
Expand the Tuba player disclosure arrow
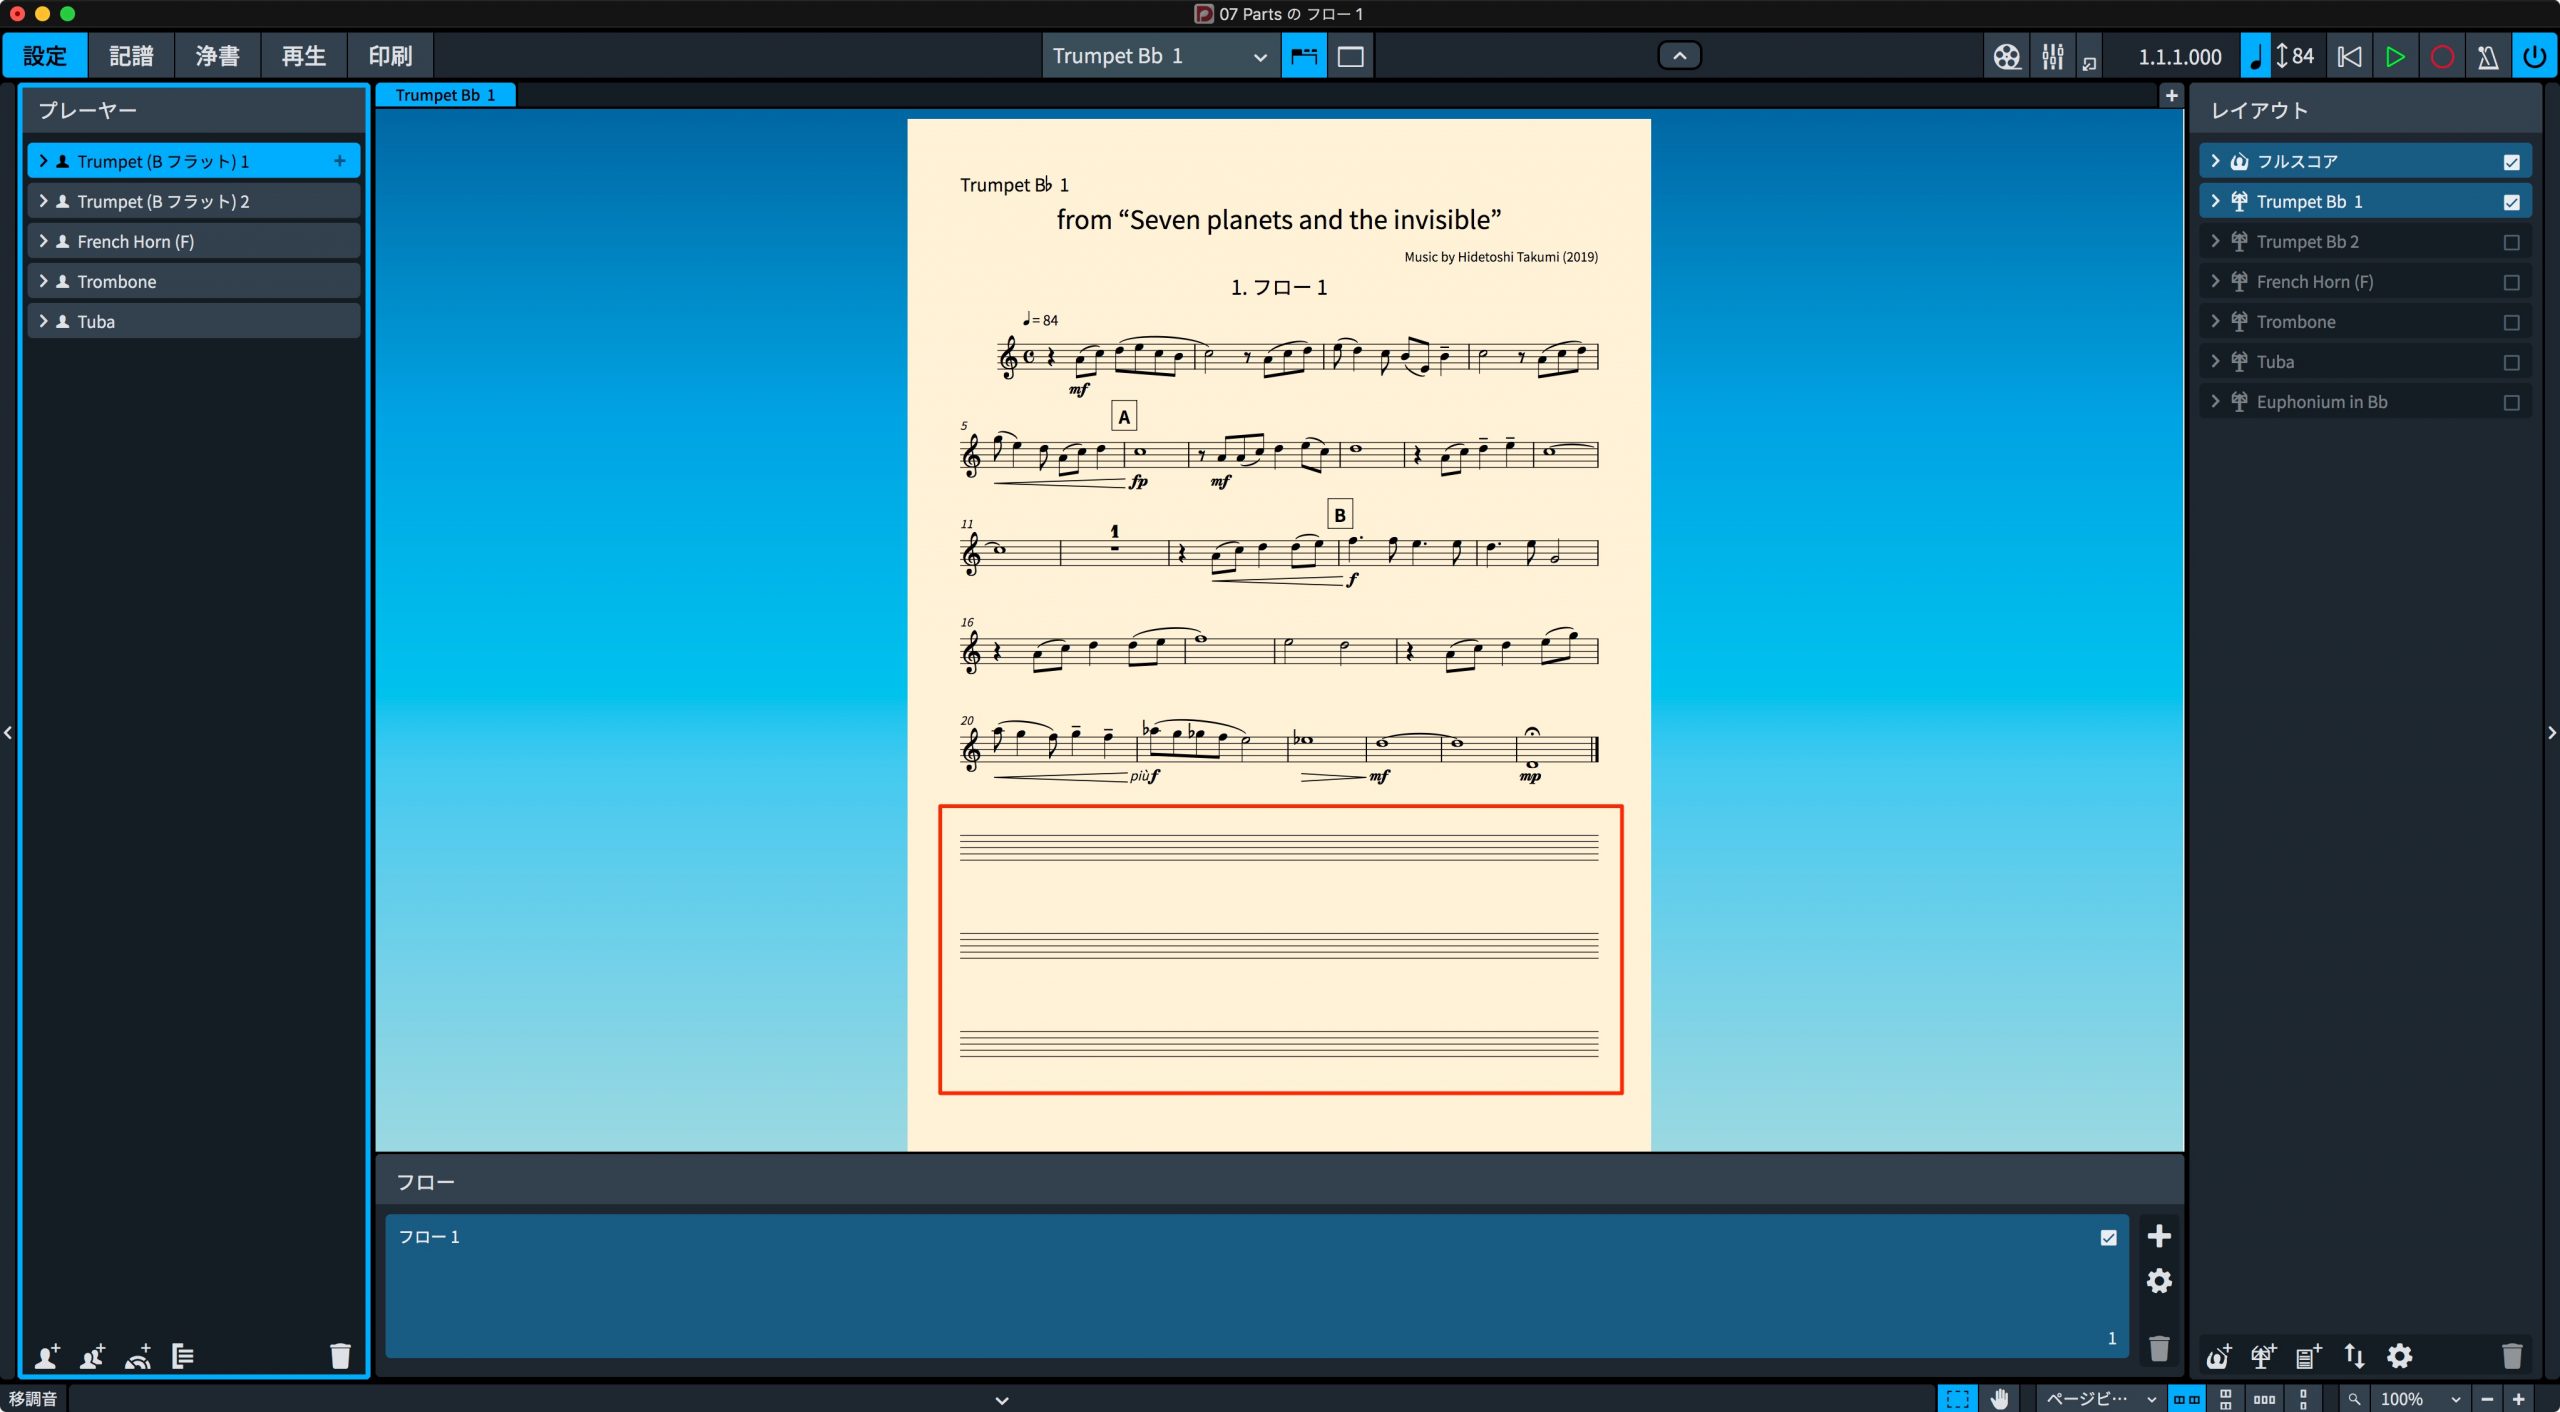pos(43,321)
